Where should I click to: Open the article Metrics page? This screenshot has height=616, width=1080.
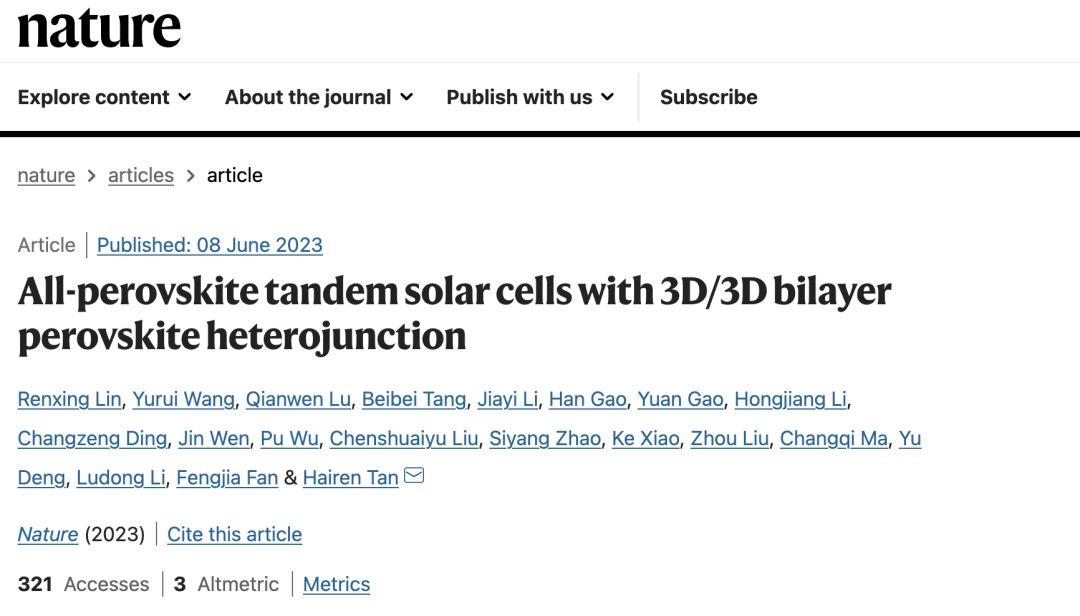click(336, 584)
